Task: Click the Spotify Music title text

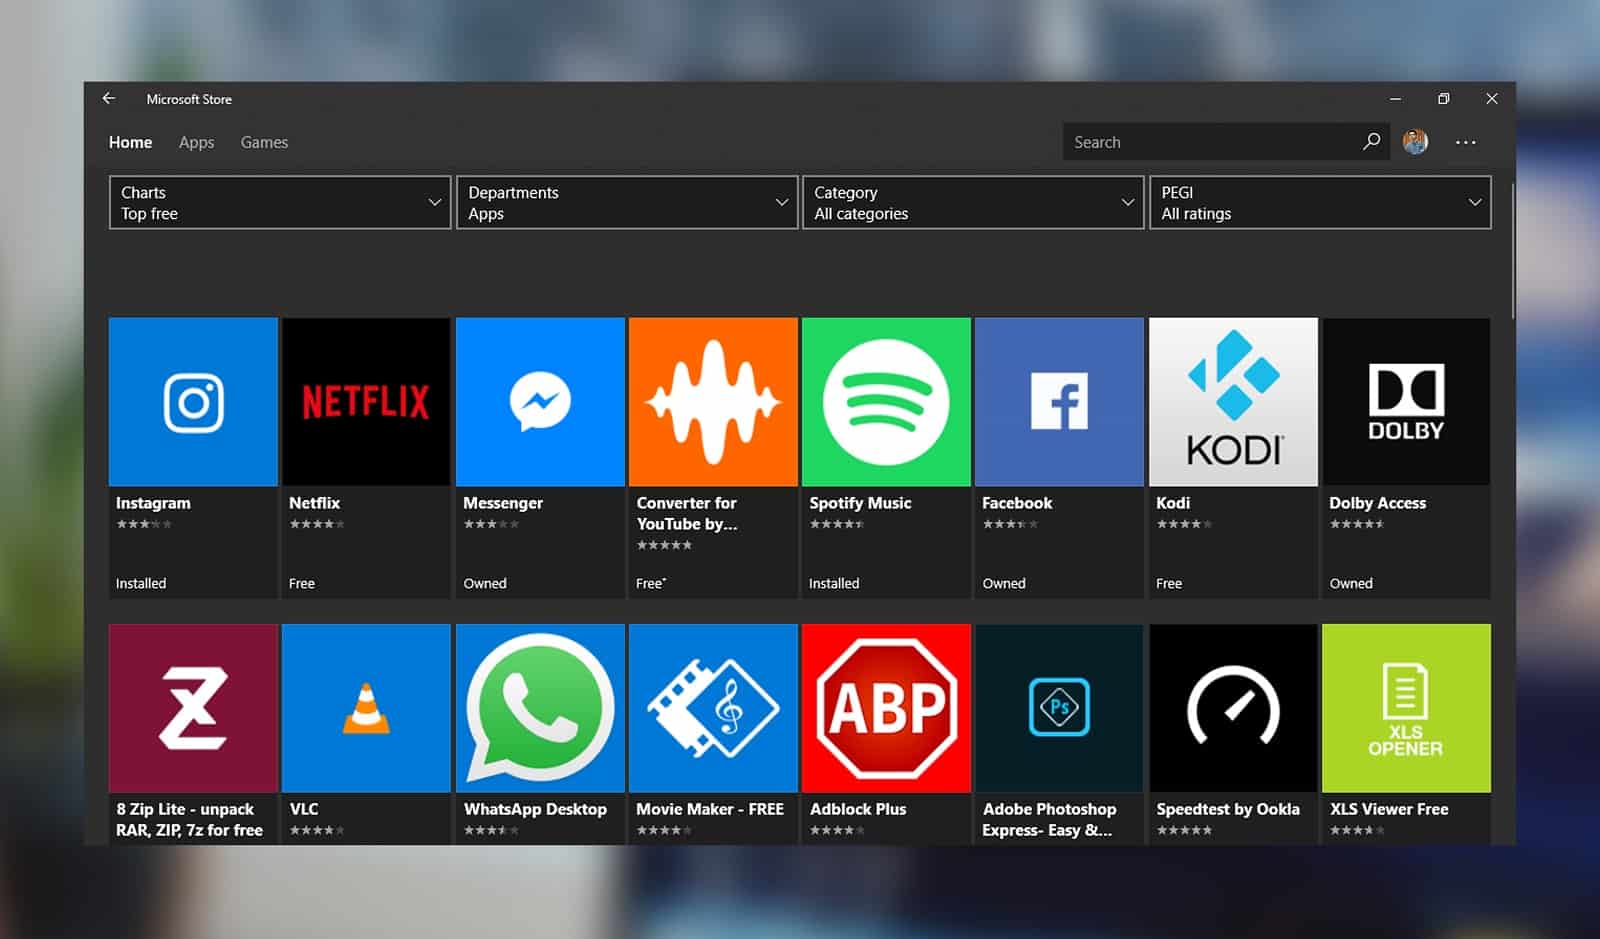Action: click(860, 503)
